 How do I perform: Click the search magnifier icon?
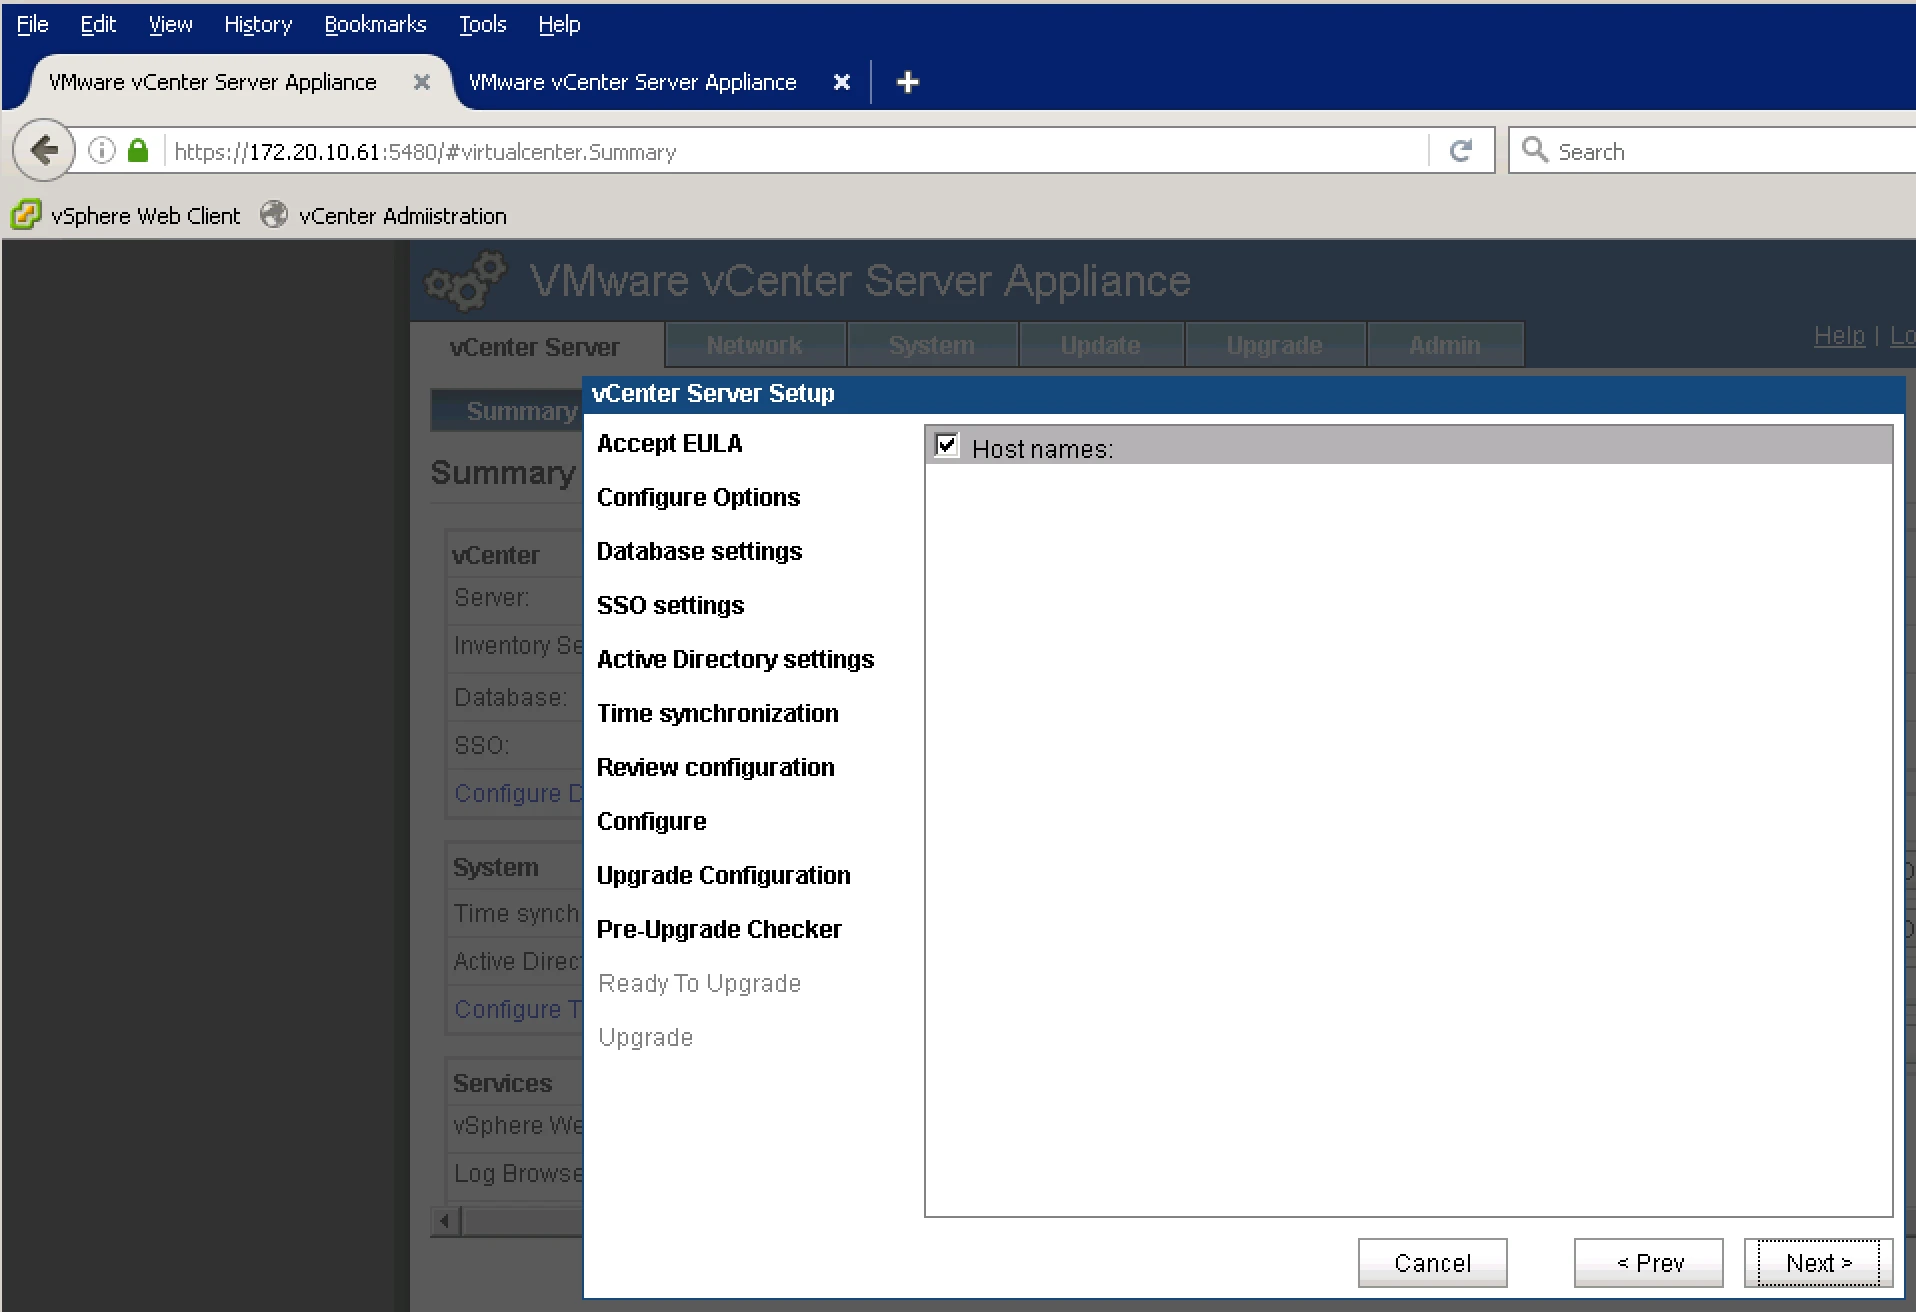tap(1534, 150)
